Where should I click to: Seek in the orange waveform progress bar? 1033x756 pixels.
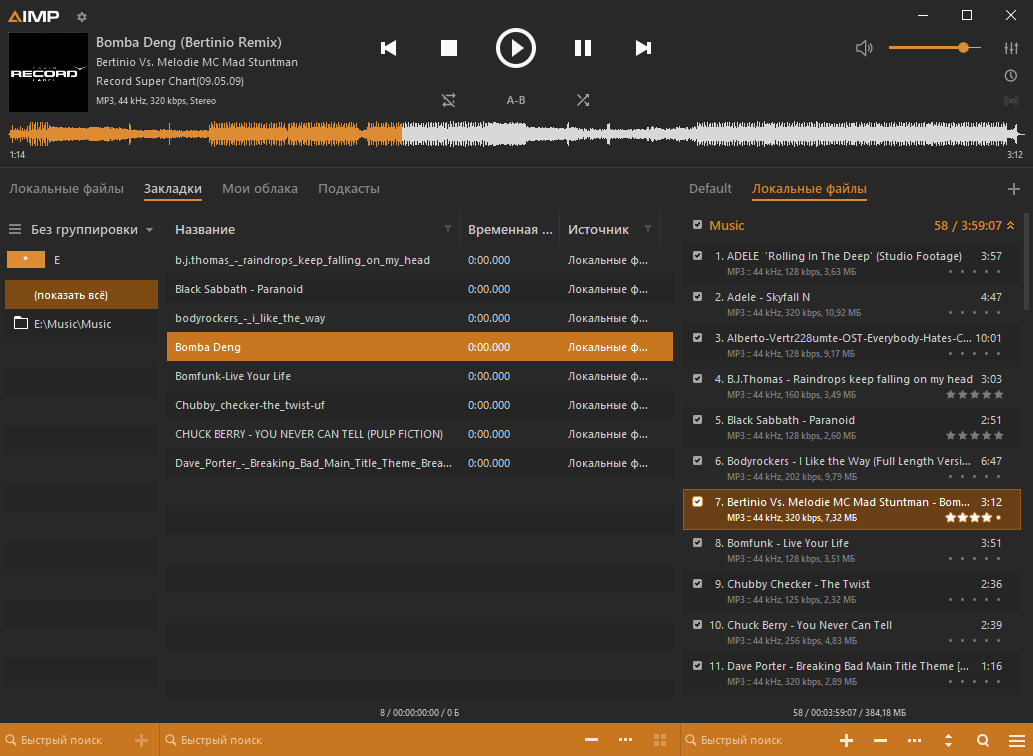[205, 134]
